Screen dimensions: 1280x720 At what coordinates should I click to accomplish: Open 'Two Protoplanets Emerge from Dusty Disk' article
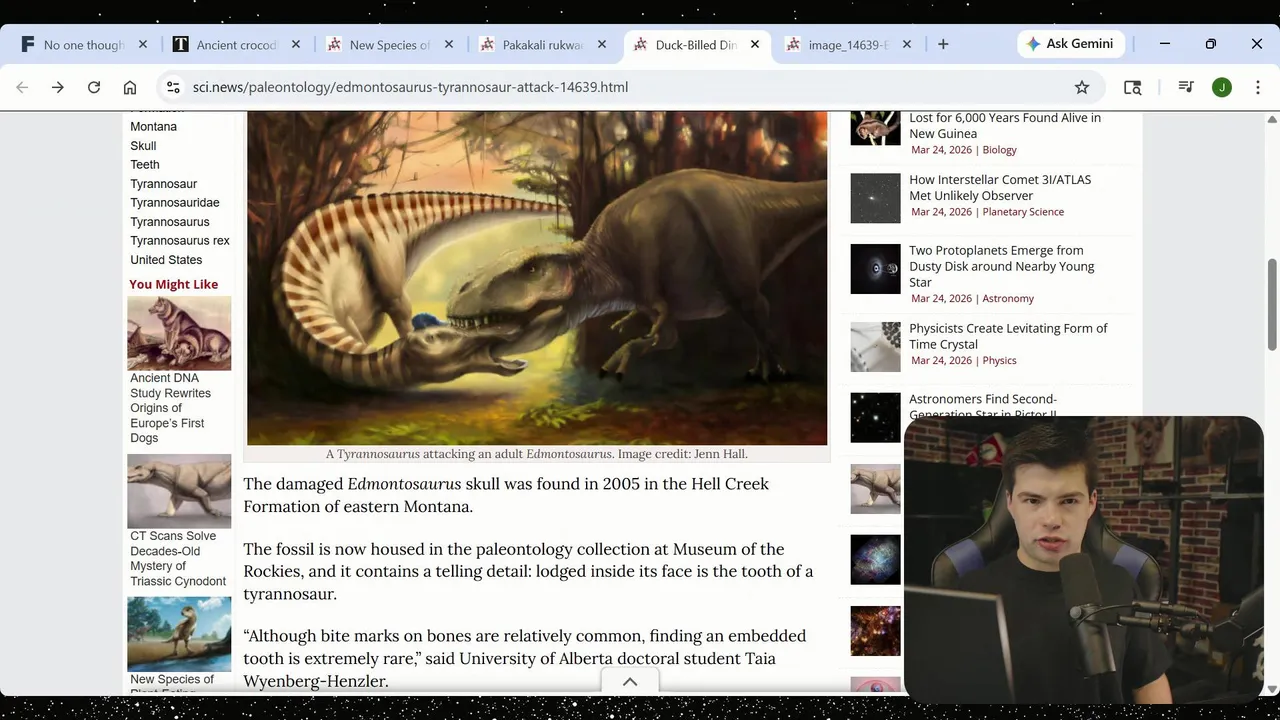1001,267
